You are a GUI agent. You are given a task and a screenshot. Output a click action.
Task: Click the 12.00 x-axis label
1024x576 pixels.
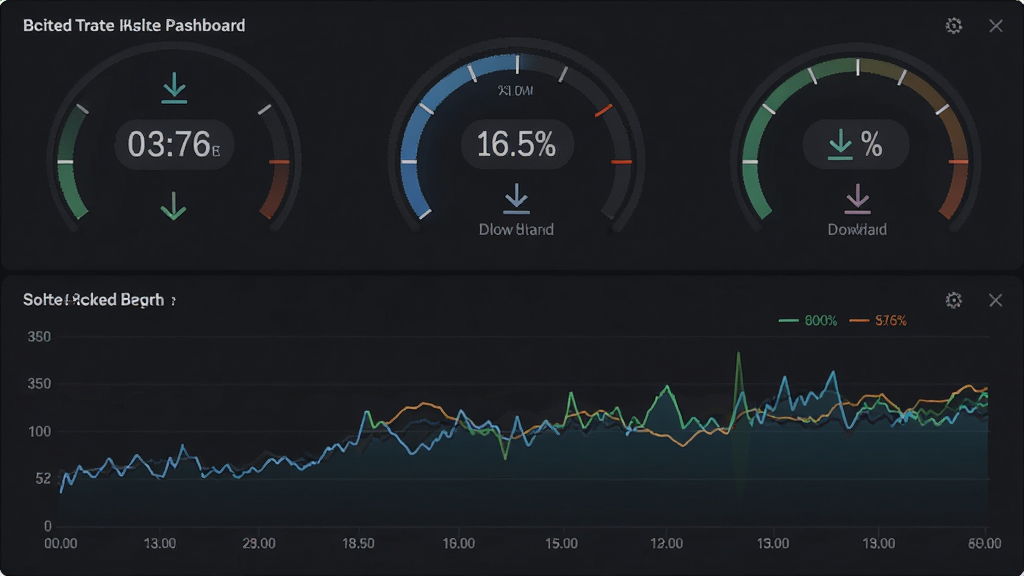(666, 543)
